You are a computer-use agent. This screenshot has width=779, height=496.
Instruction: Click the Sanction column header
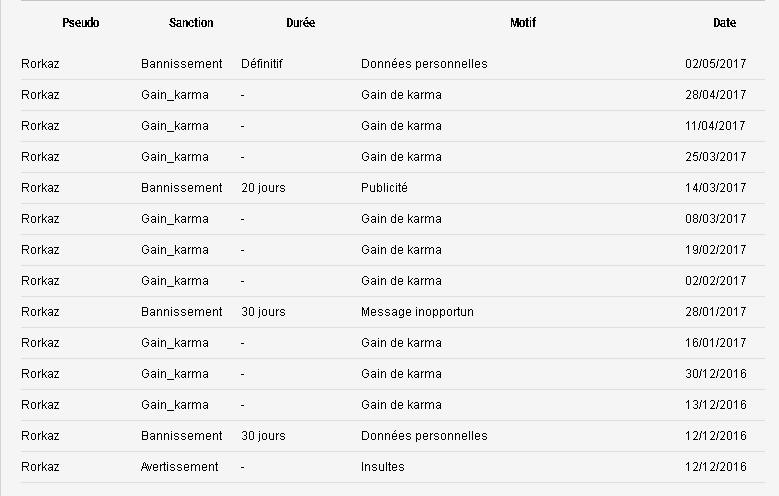(191, 23)
